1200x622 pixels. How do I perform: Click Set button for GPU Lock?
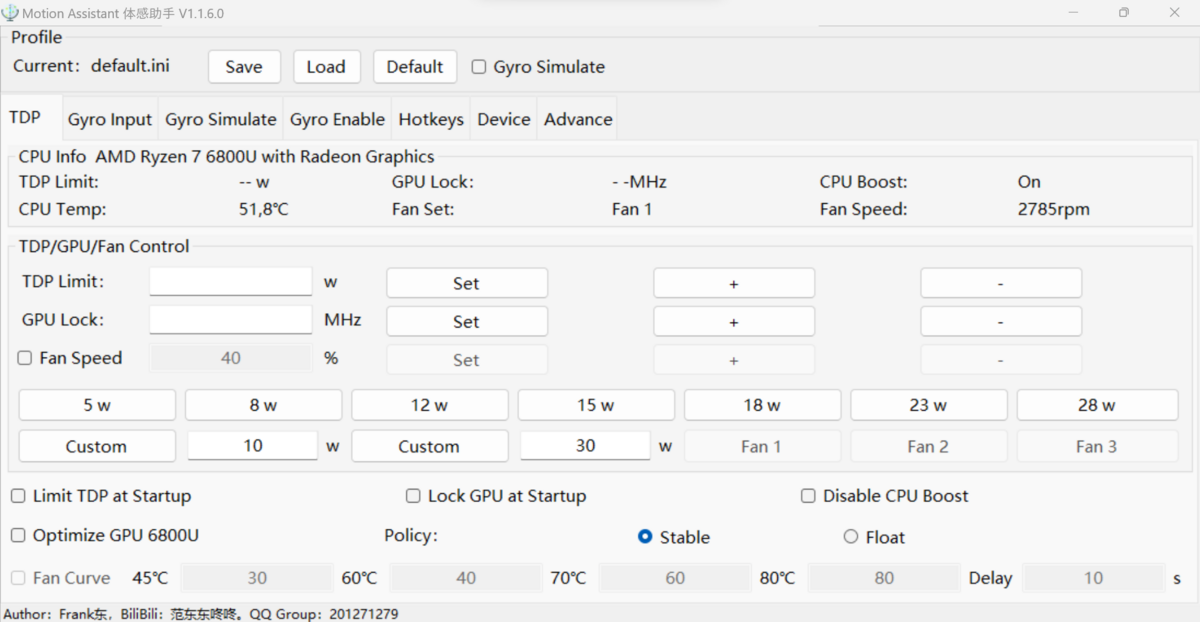(x=467, y=321)
